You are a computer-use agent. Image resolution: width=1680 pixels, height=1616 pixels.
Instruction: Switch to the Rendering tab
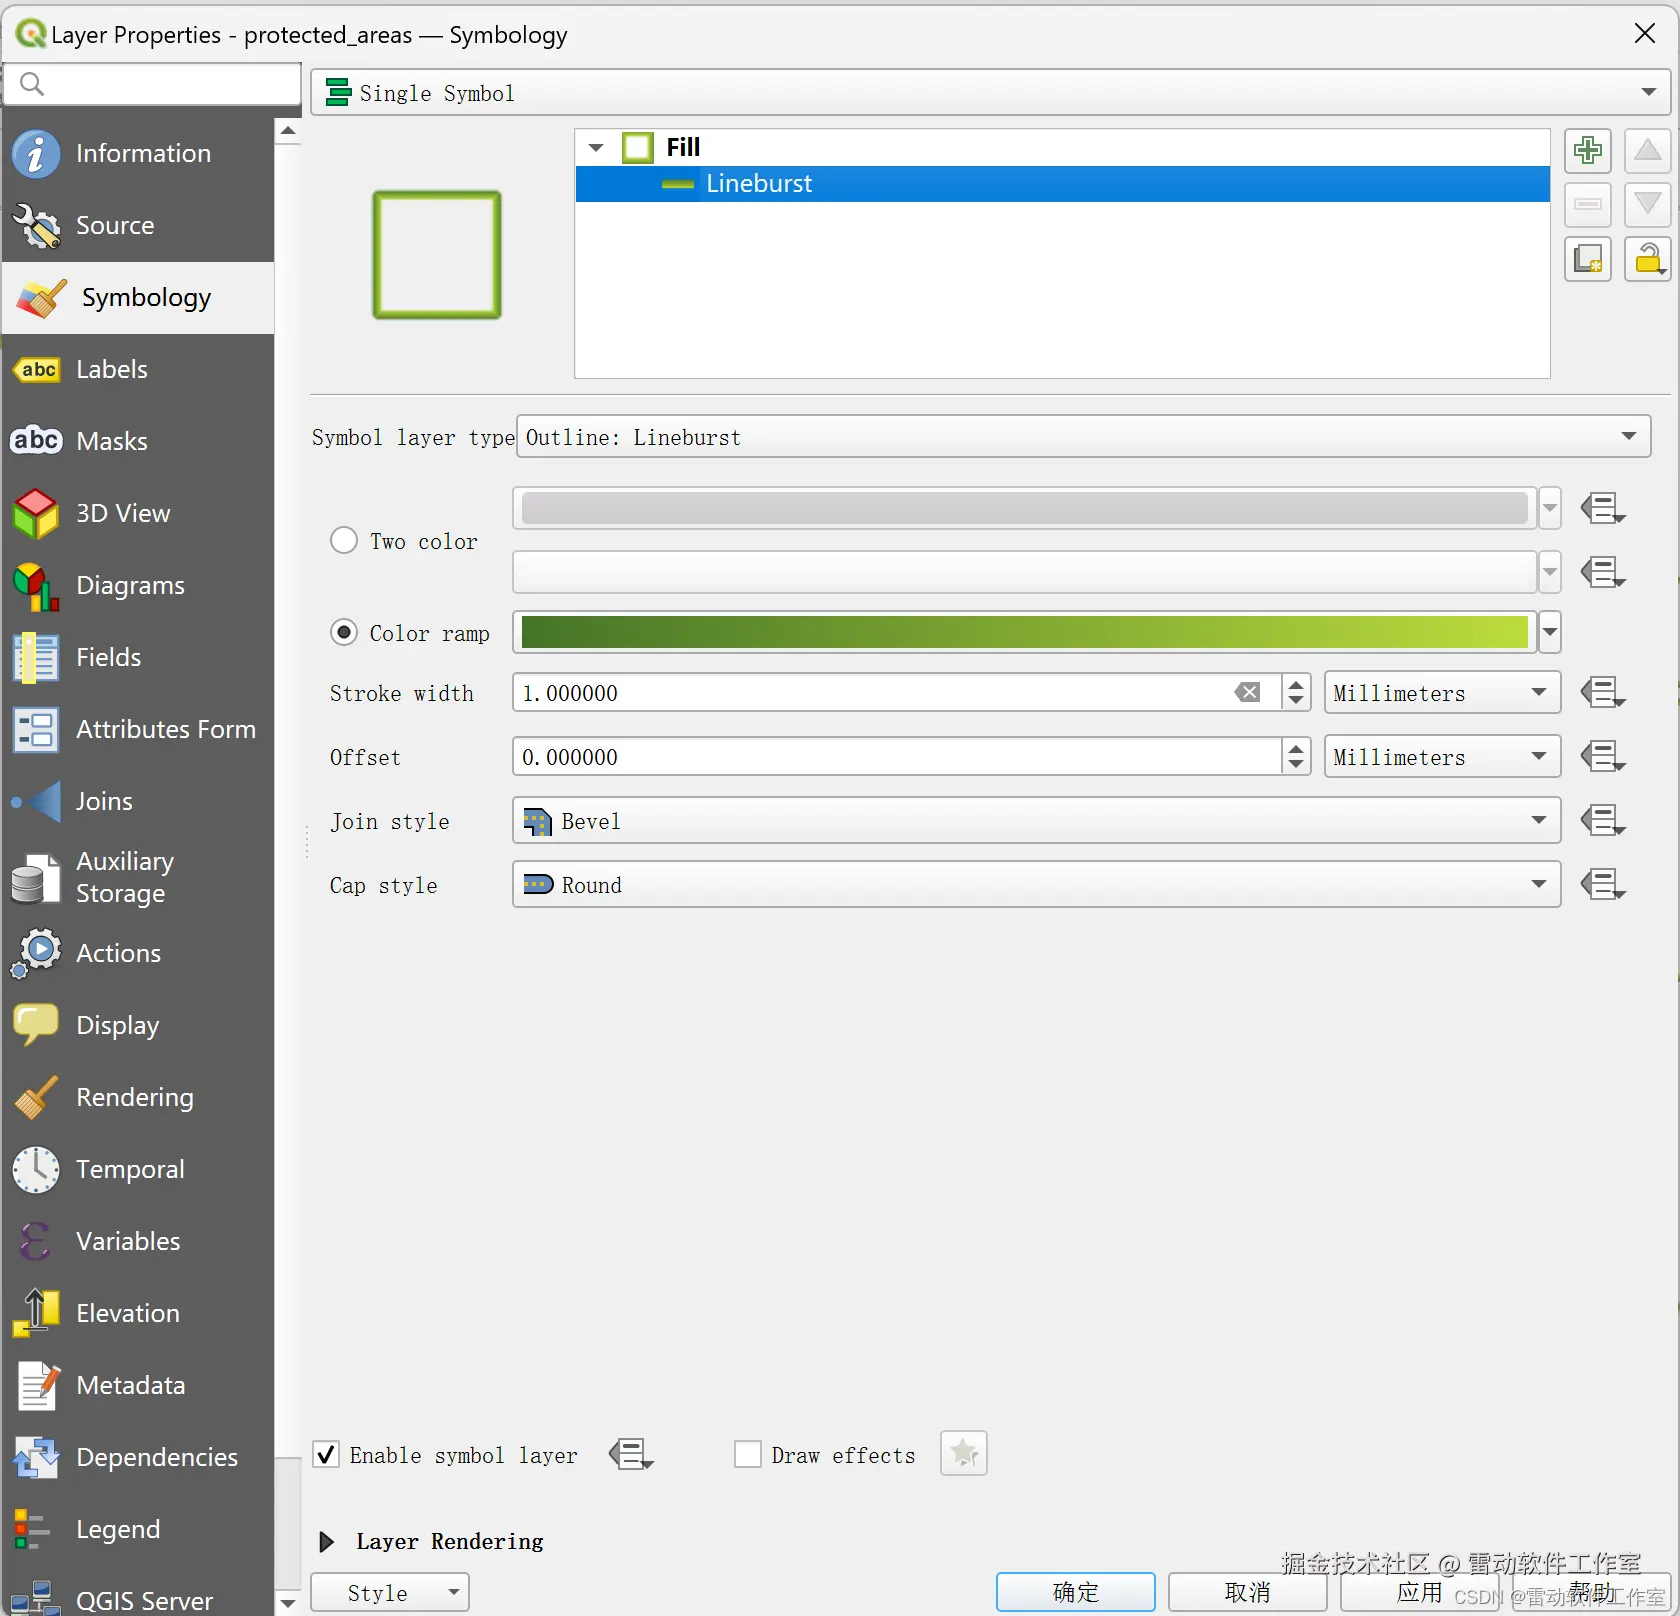pos(138,1097)
